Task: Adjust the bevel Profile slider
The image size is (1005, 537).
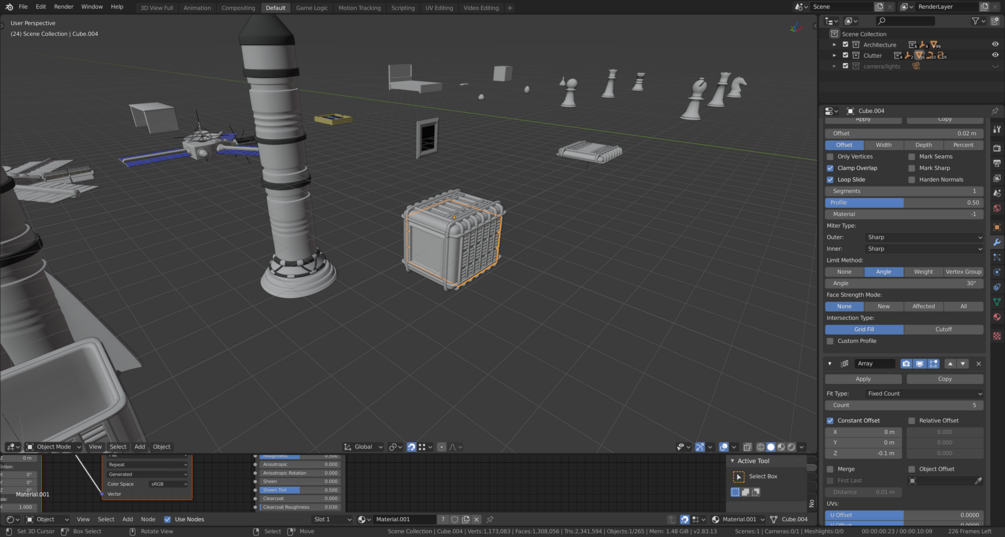Action: coord(904,202)
